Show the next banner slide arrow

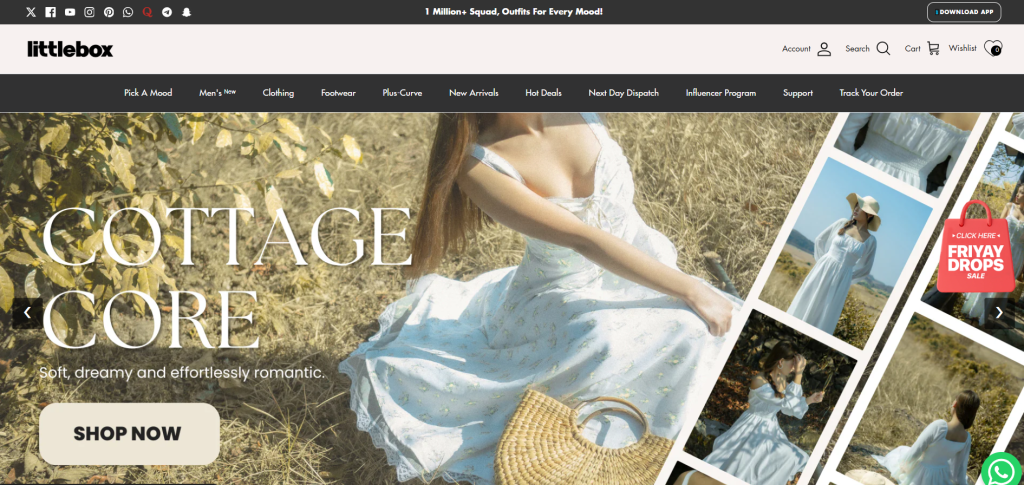click(x=999, y=313)
